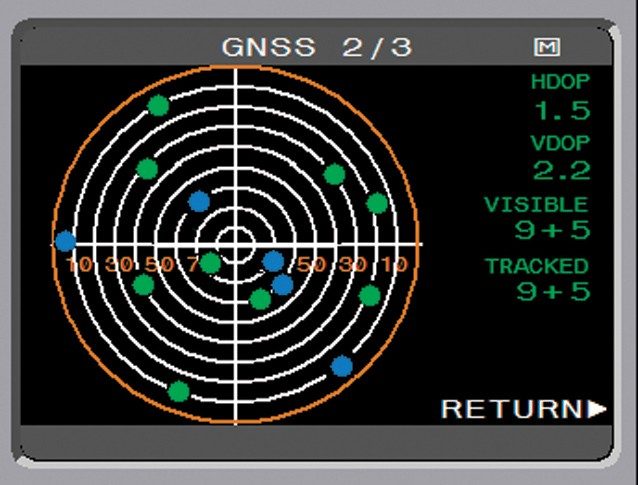The width and height of the screenshot is (638, 485).
Task: Click the boxed M message indicator
Action: coord(547,48)
